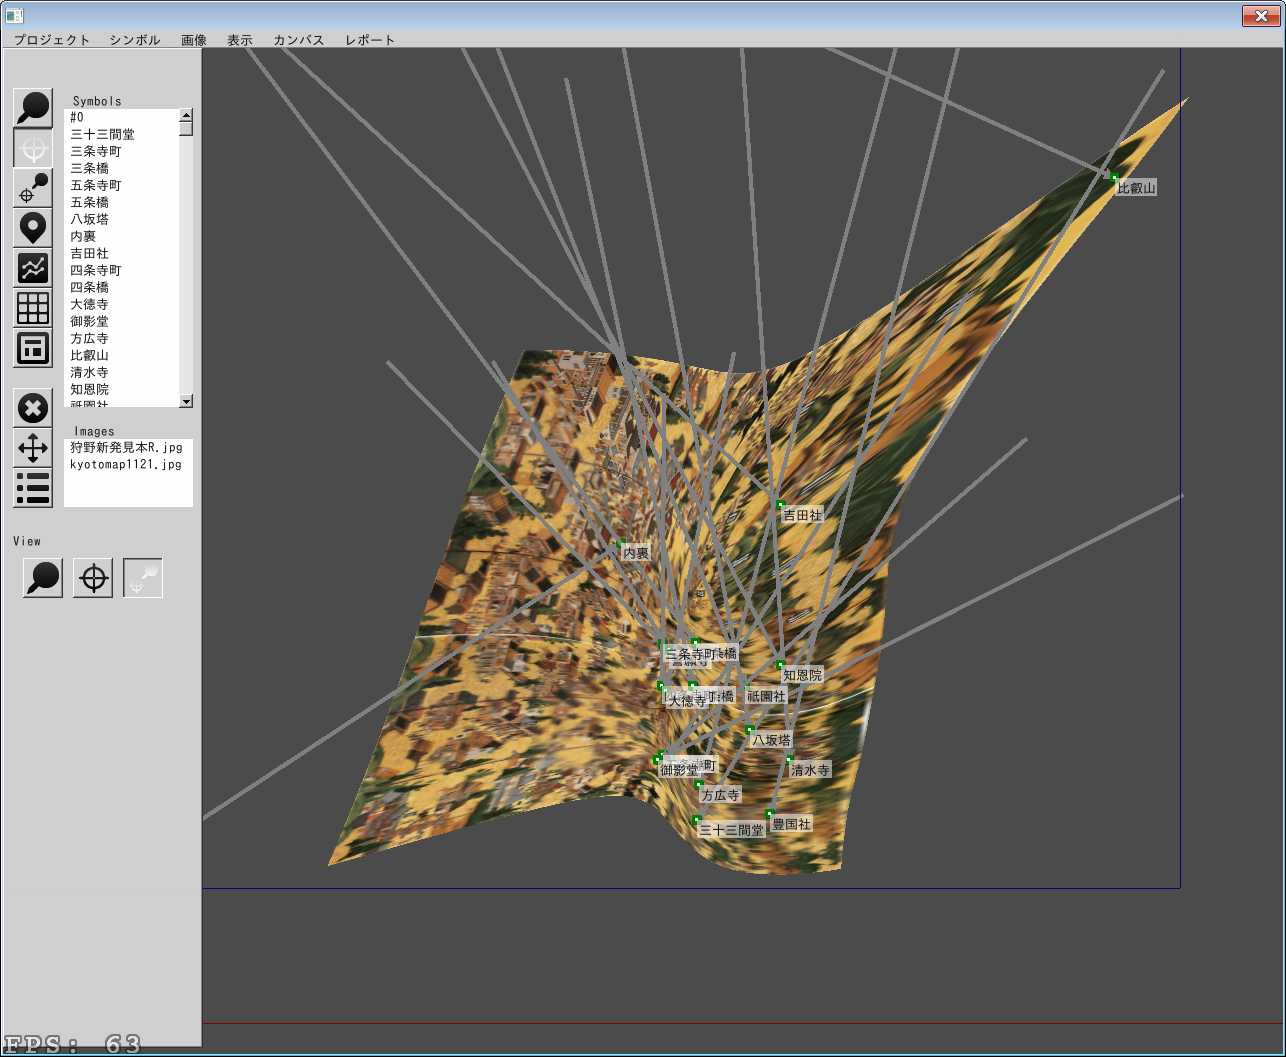Select 知恩院 in Symbols list
This screenshot has width=1286, height=1057.
[x=121, y=390]
